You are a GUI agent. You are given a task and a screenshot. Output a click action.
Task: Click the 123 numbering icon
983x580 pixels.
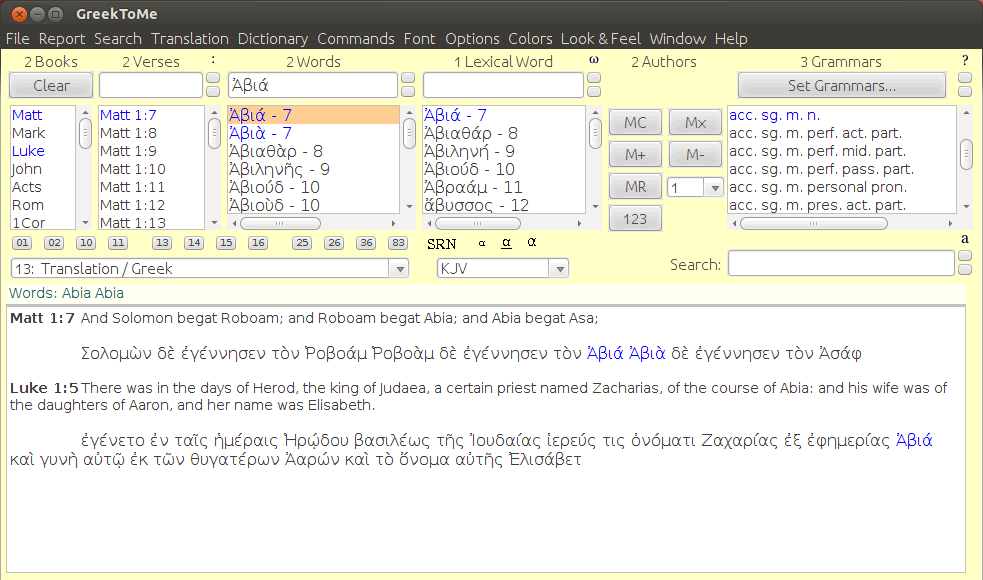click(635, 217)
